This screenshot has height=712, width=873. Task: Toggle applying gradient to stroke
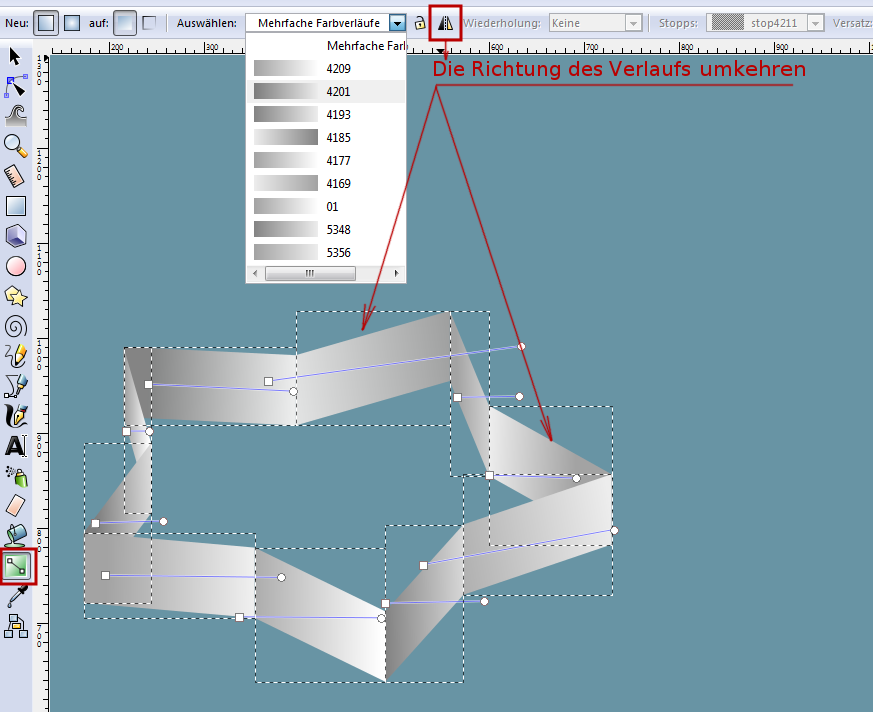(149, 22)
